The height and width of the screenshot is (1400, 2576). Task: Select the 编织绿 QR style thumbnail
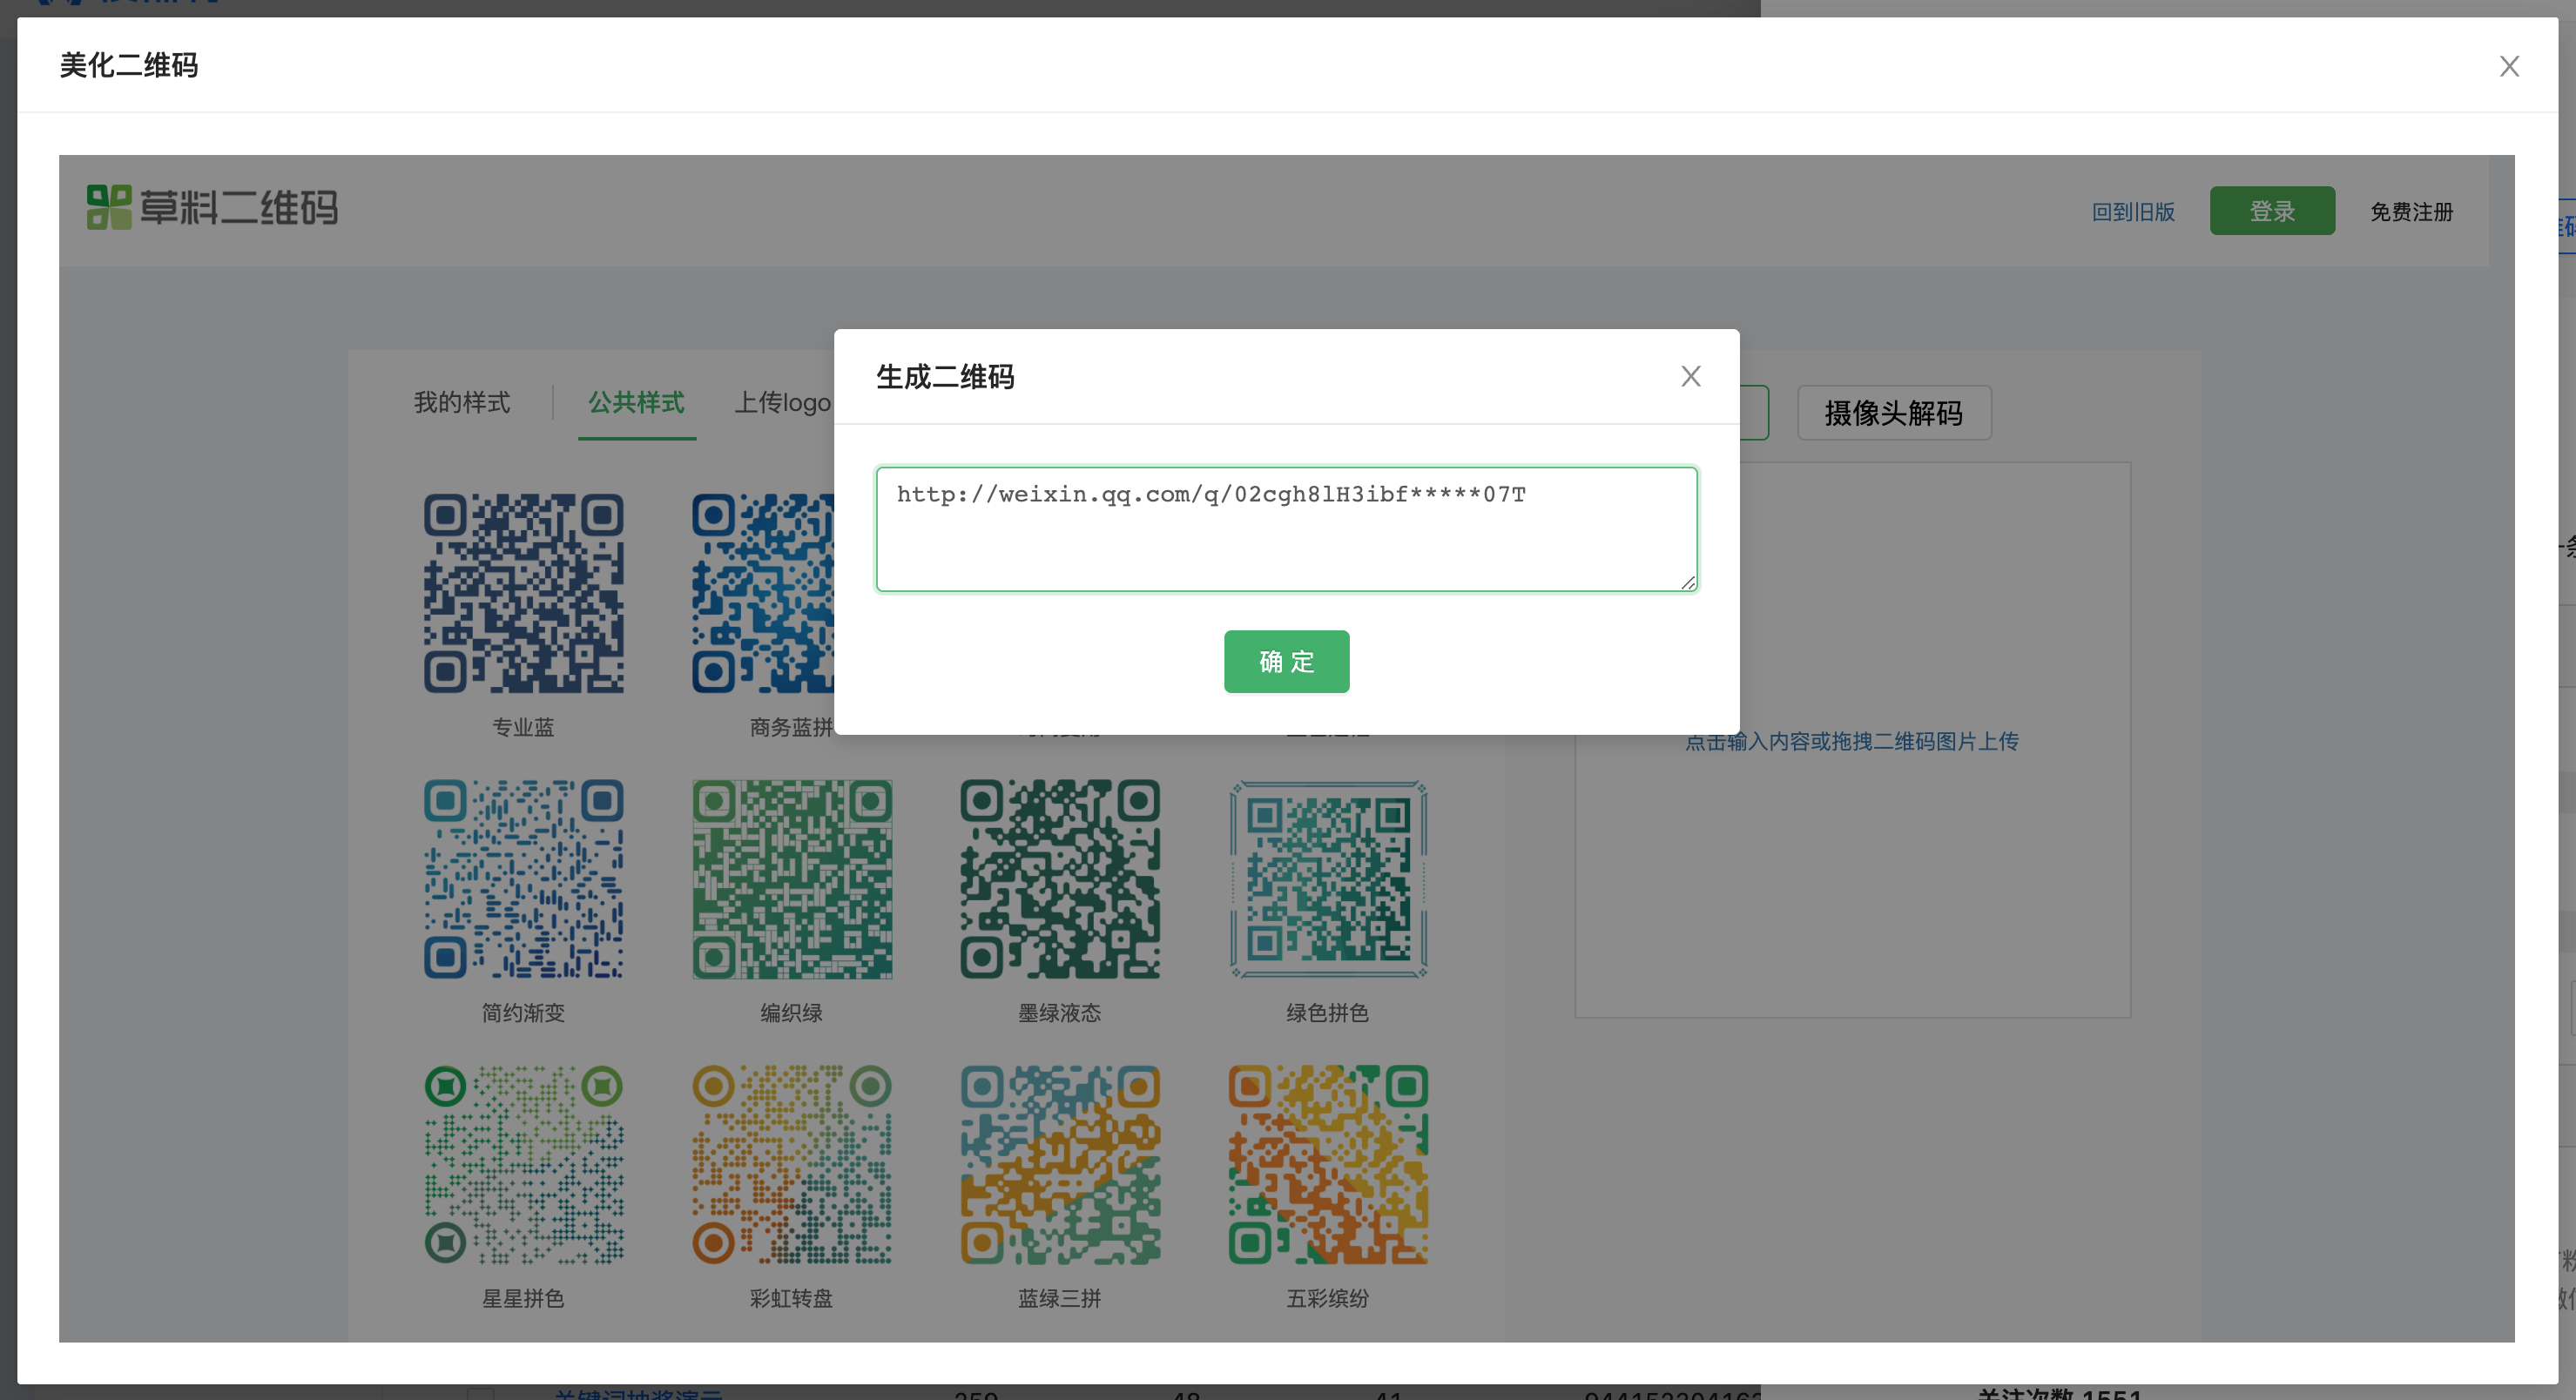(x=792, y=879)
